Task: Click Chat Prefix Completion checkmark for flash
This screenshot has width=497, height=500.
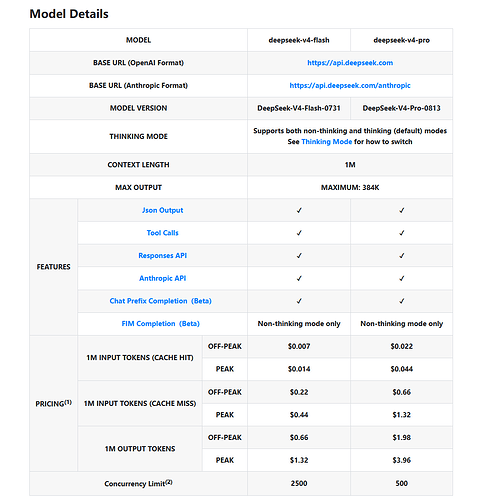Action: pos(299,301)
